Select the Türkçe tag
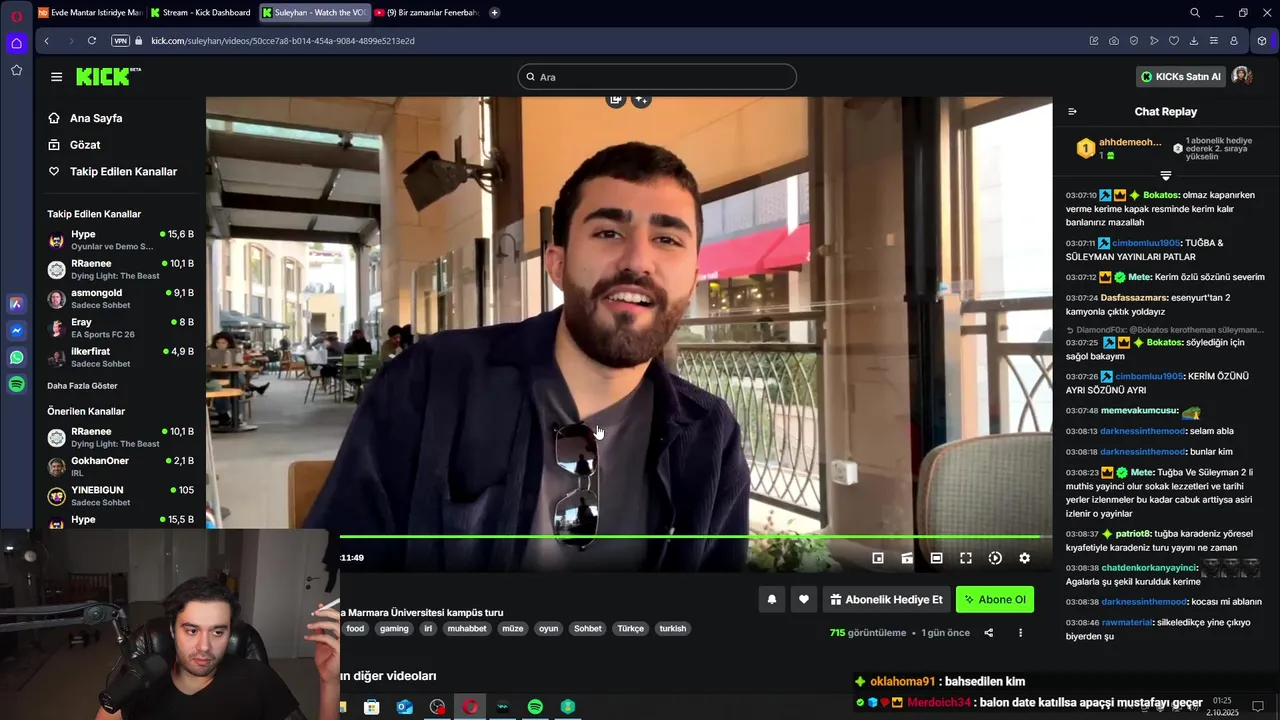The height and width of the screenshot is (720, 1280). coord(631,629)
